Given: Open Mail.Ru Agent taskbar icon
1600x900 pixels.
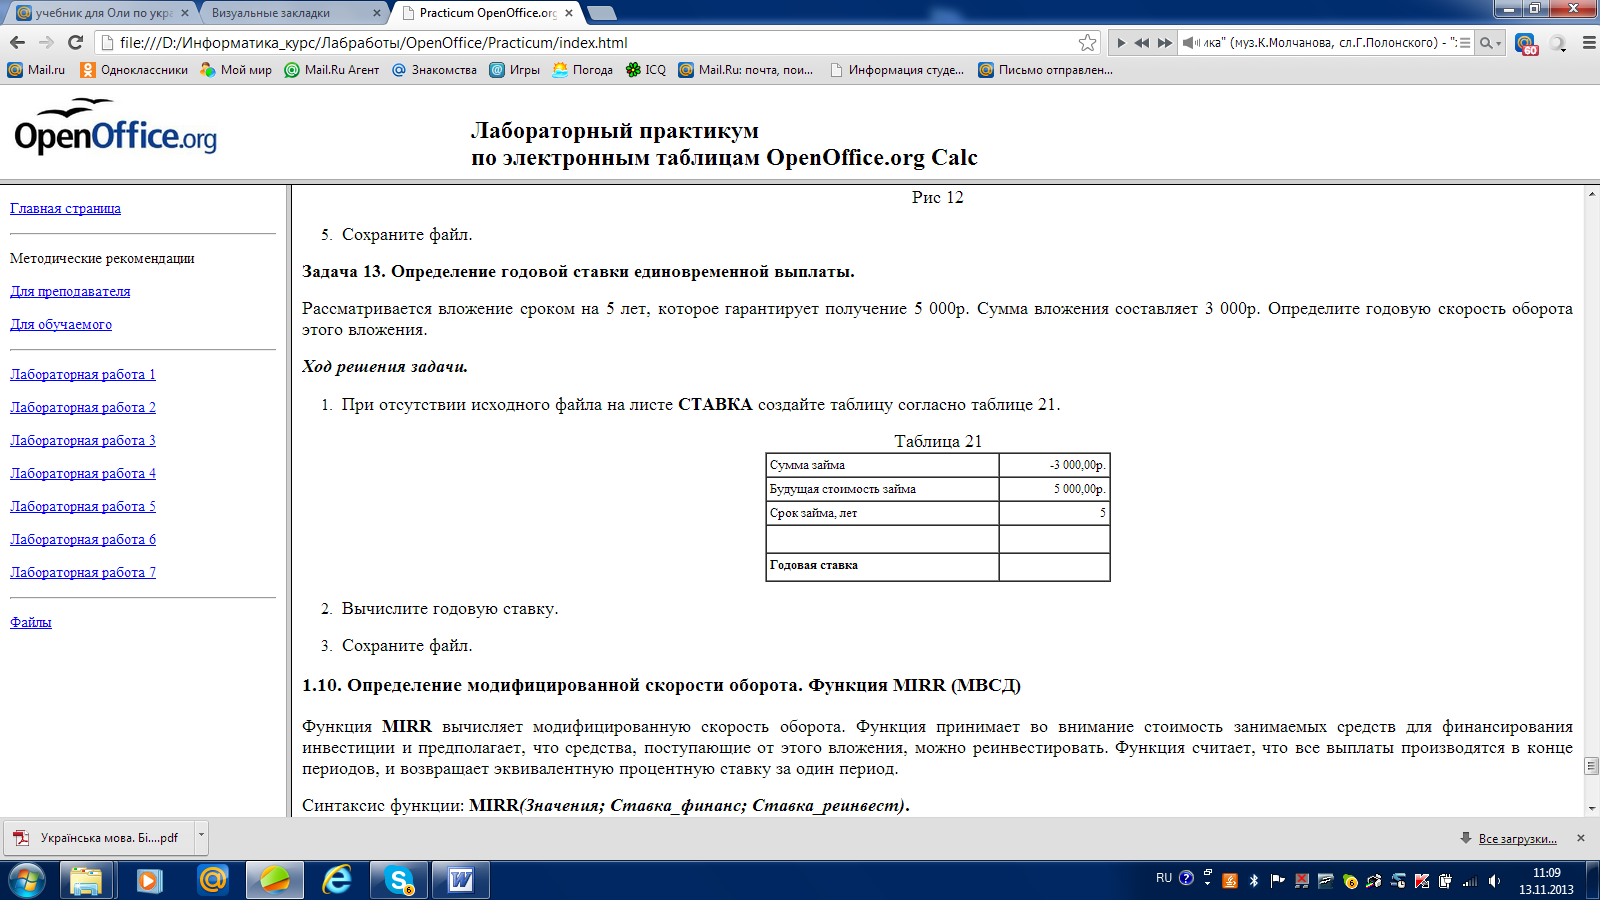Looking at the screenshot, I should click(212, 880).
